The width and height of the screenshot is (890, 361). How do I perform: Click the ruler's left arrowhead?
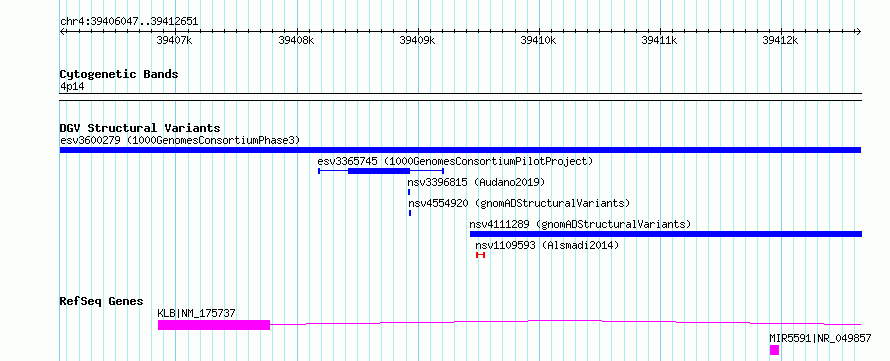tap(62, 32)
